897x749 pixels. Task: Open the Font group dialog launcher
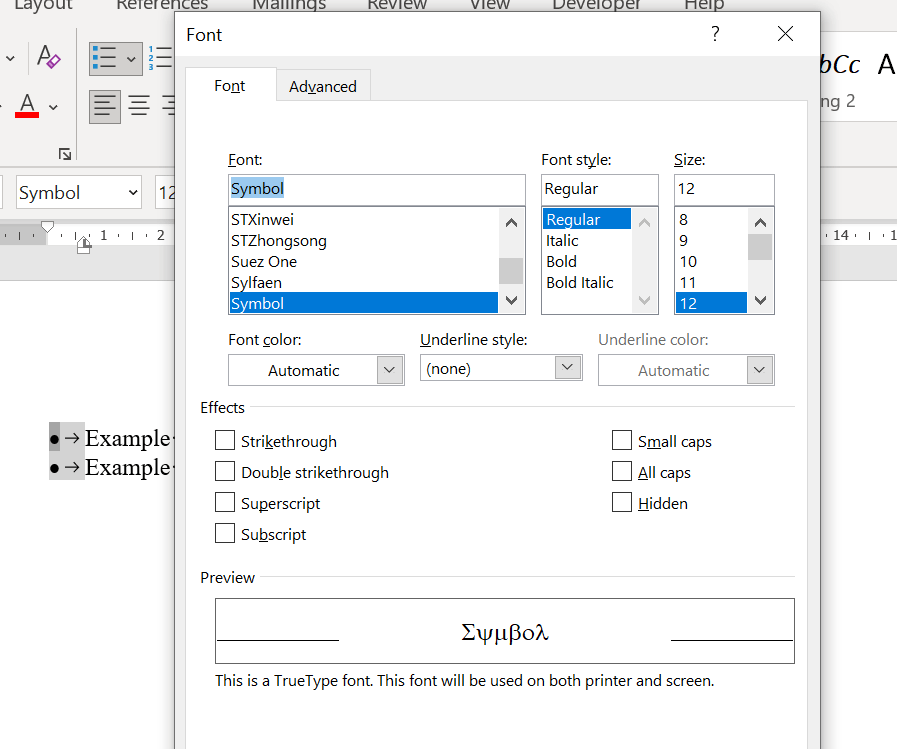click(x=65, y=154)
